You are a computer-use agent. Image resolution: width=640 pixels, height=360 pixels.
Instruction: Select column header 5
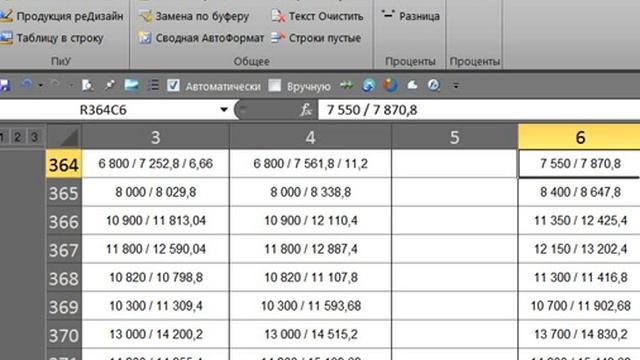click(455, 137)
